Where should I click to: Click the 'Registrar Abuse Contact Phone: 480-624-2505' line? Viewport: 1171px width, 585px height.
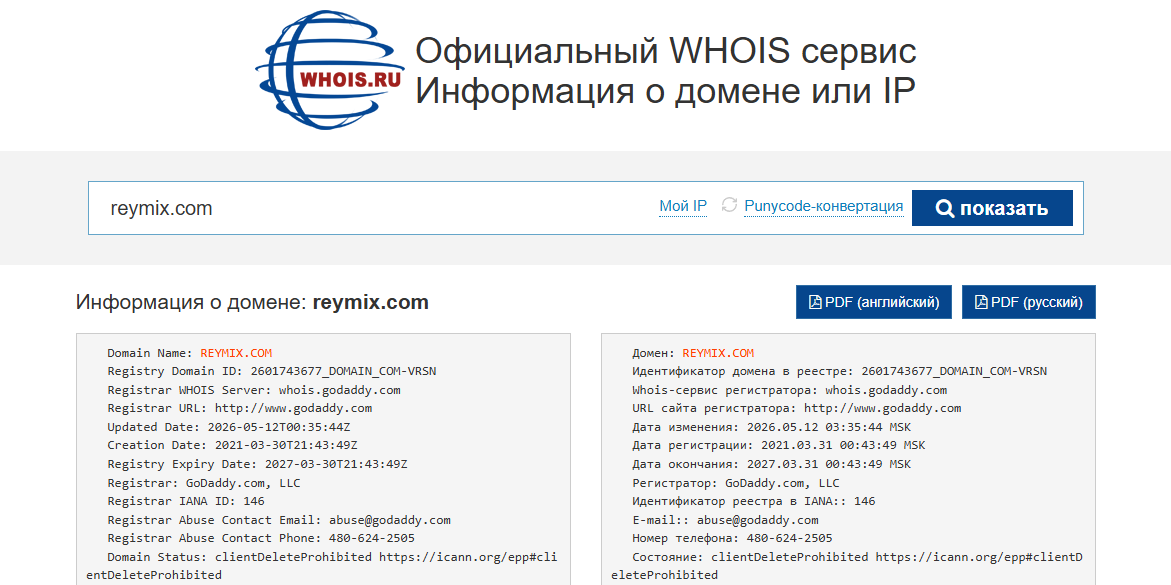click(x=261, y=538)
